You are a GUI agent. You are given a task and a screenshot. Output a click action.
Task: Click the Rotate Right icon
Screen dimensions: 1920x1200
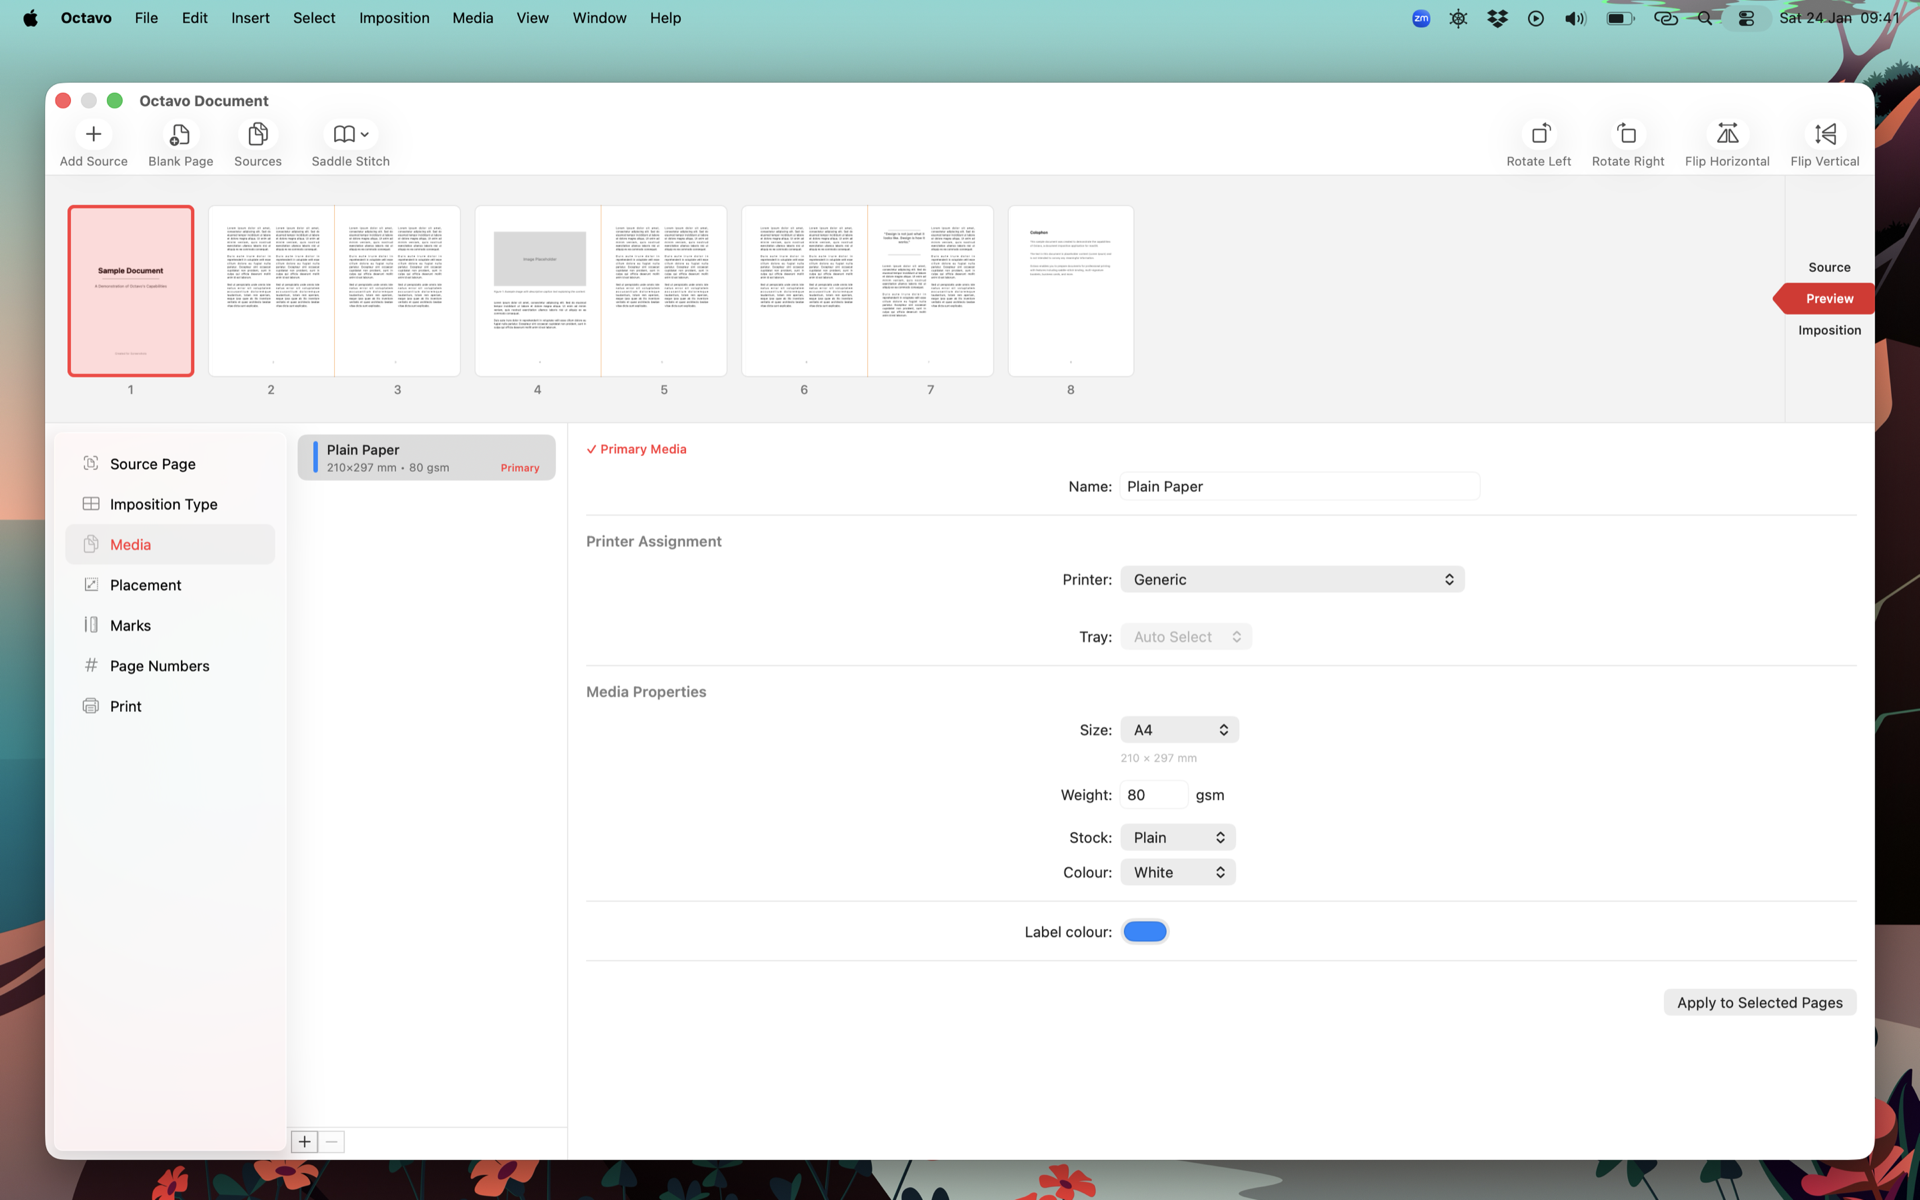(x=1627, y=134)
